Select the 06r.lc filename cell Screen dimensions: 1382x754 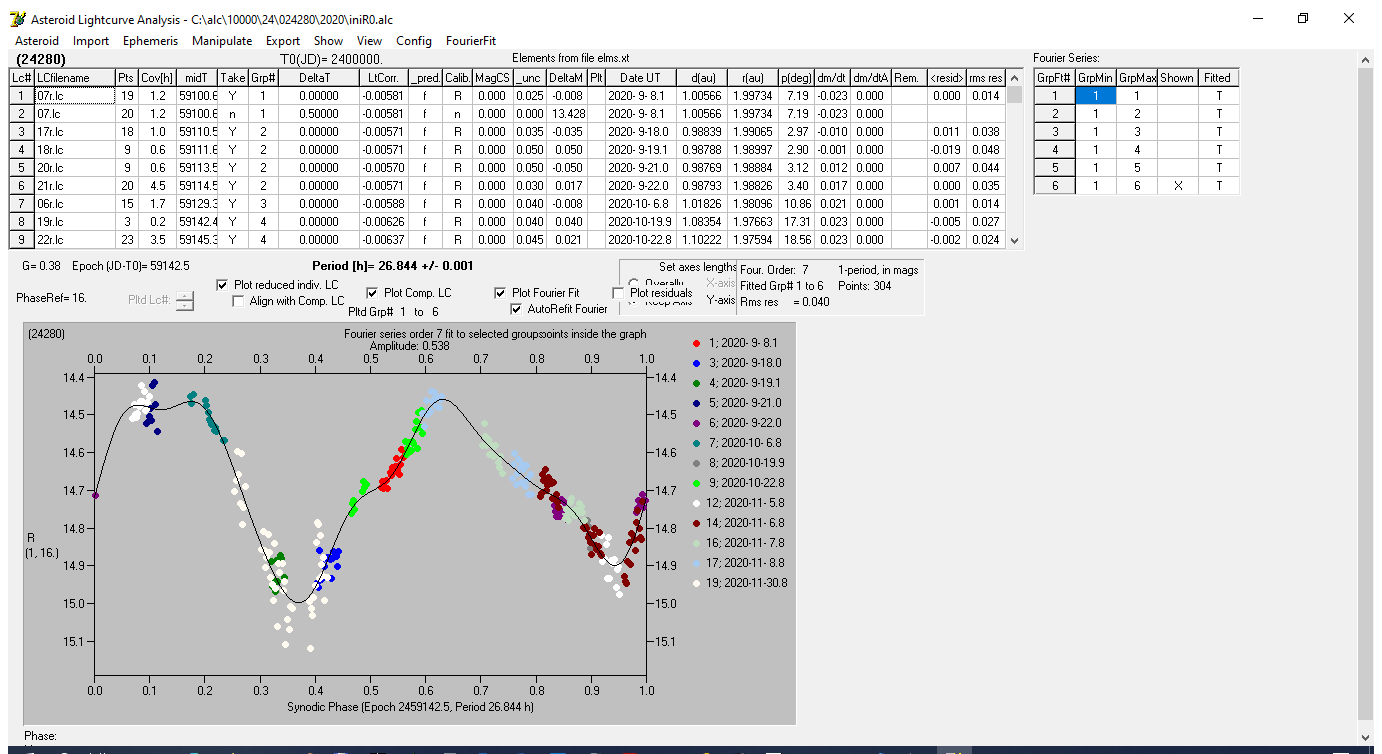point(73,204)
